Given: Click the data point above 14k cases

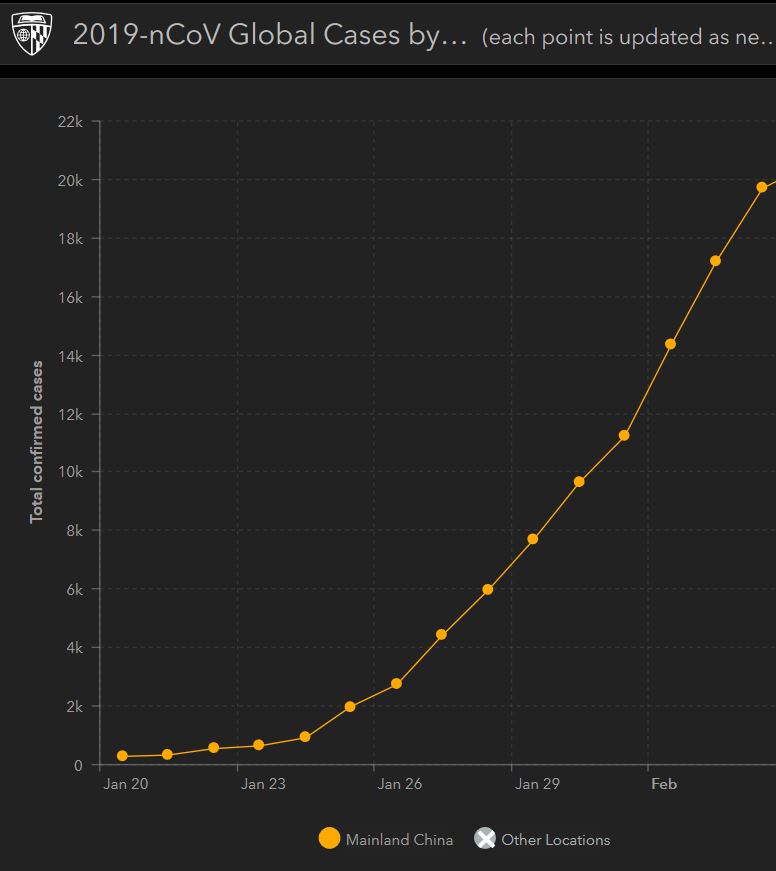Looking at the screenshot, I should click(x=670, y=344).
